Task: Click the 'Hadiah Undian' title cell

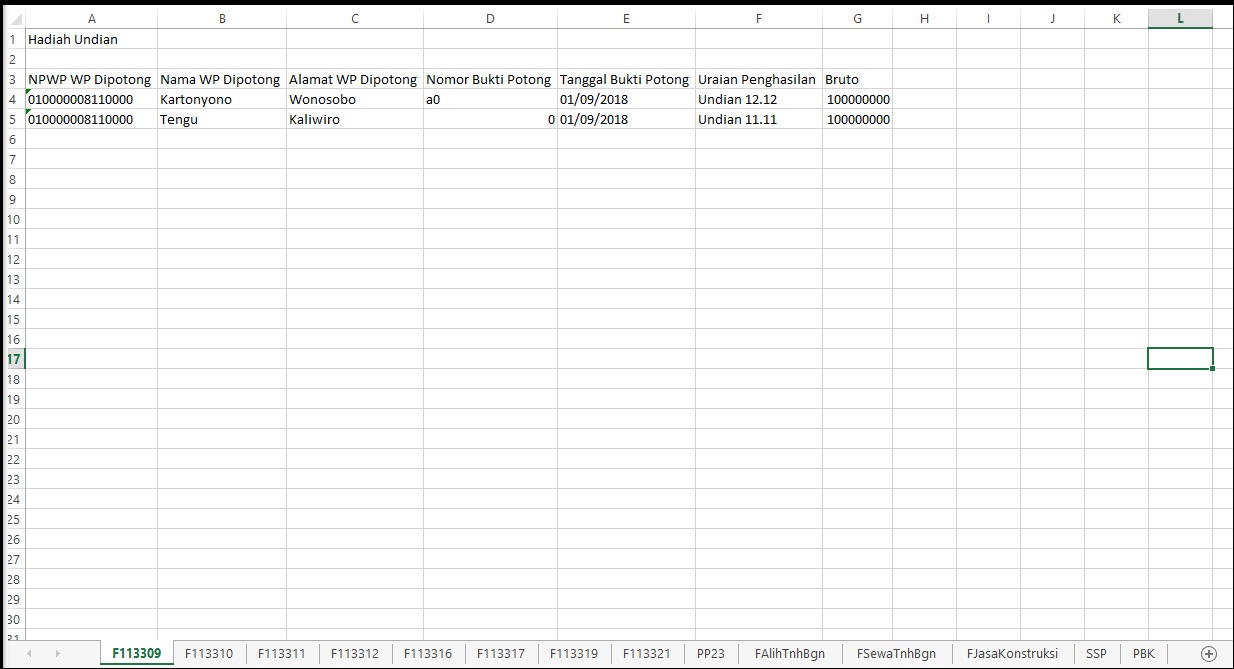Action: click(x=91, y=39)
